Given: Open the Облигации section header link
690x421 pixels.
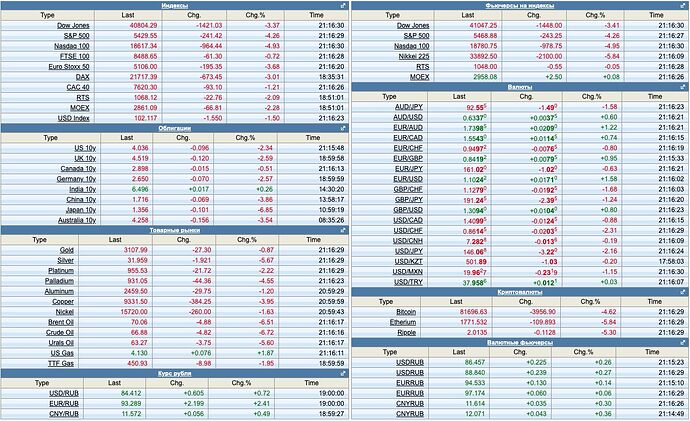Looking at the screenshot, I should click(175, 128).
